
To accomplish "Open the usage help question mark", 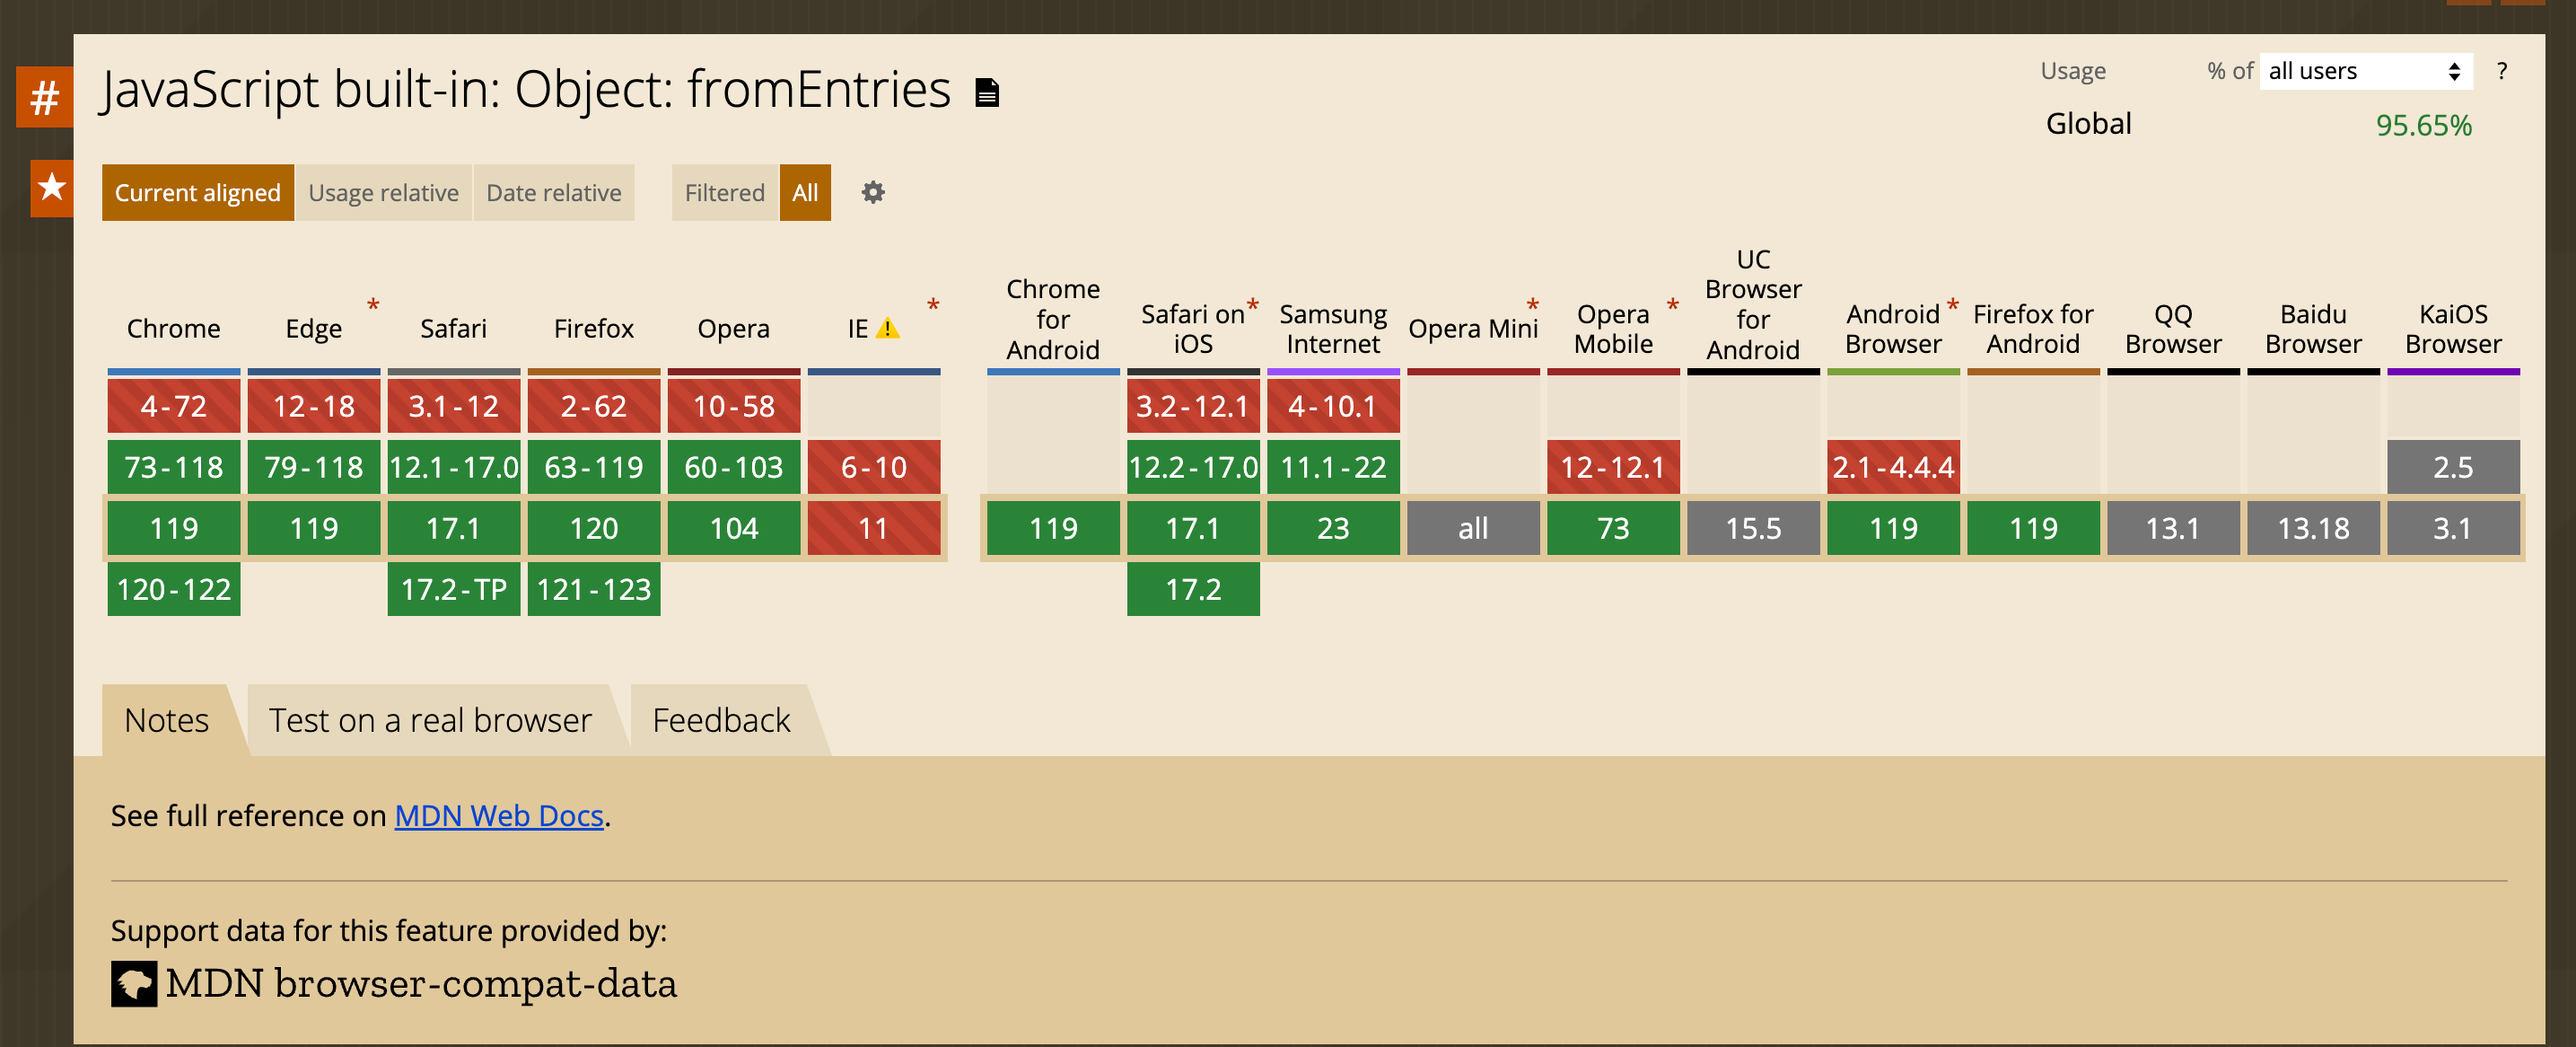I will [x=2502, y=71].
